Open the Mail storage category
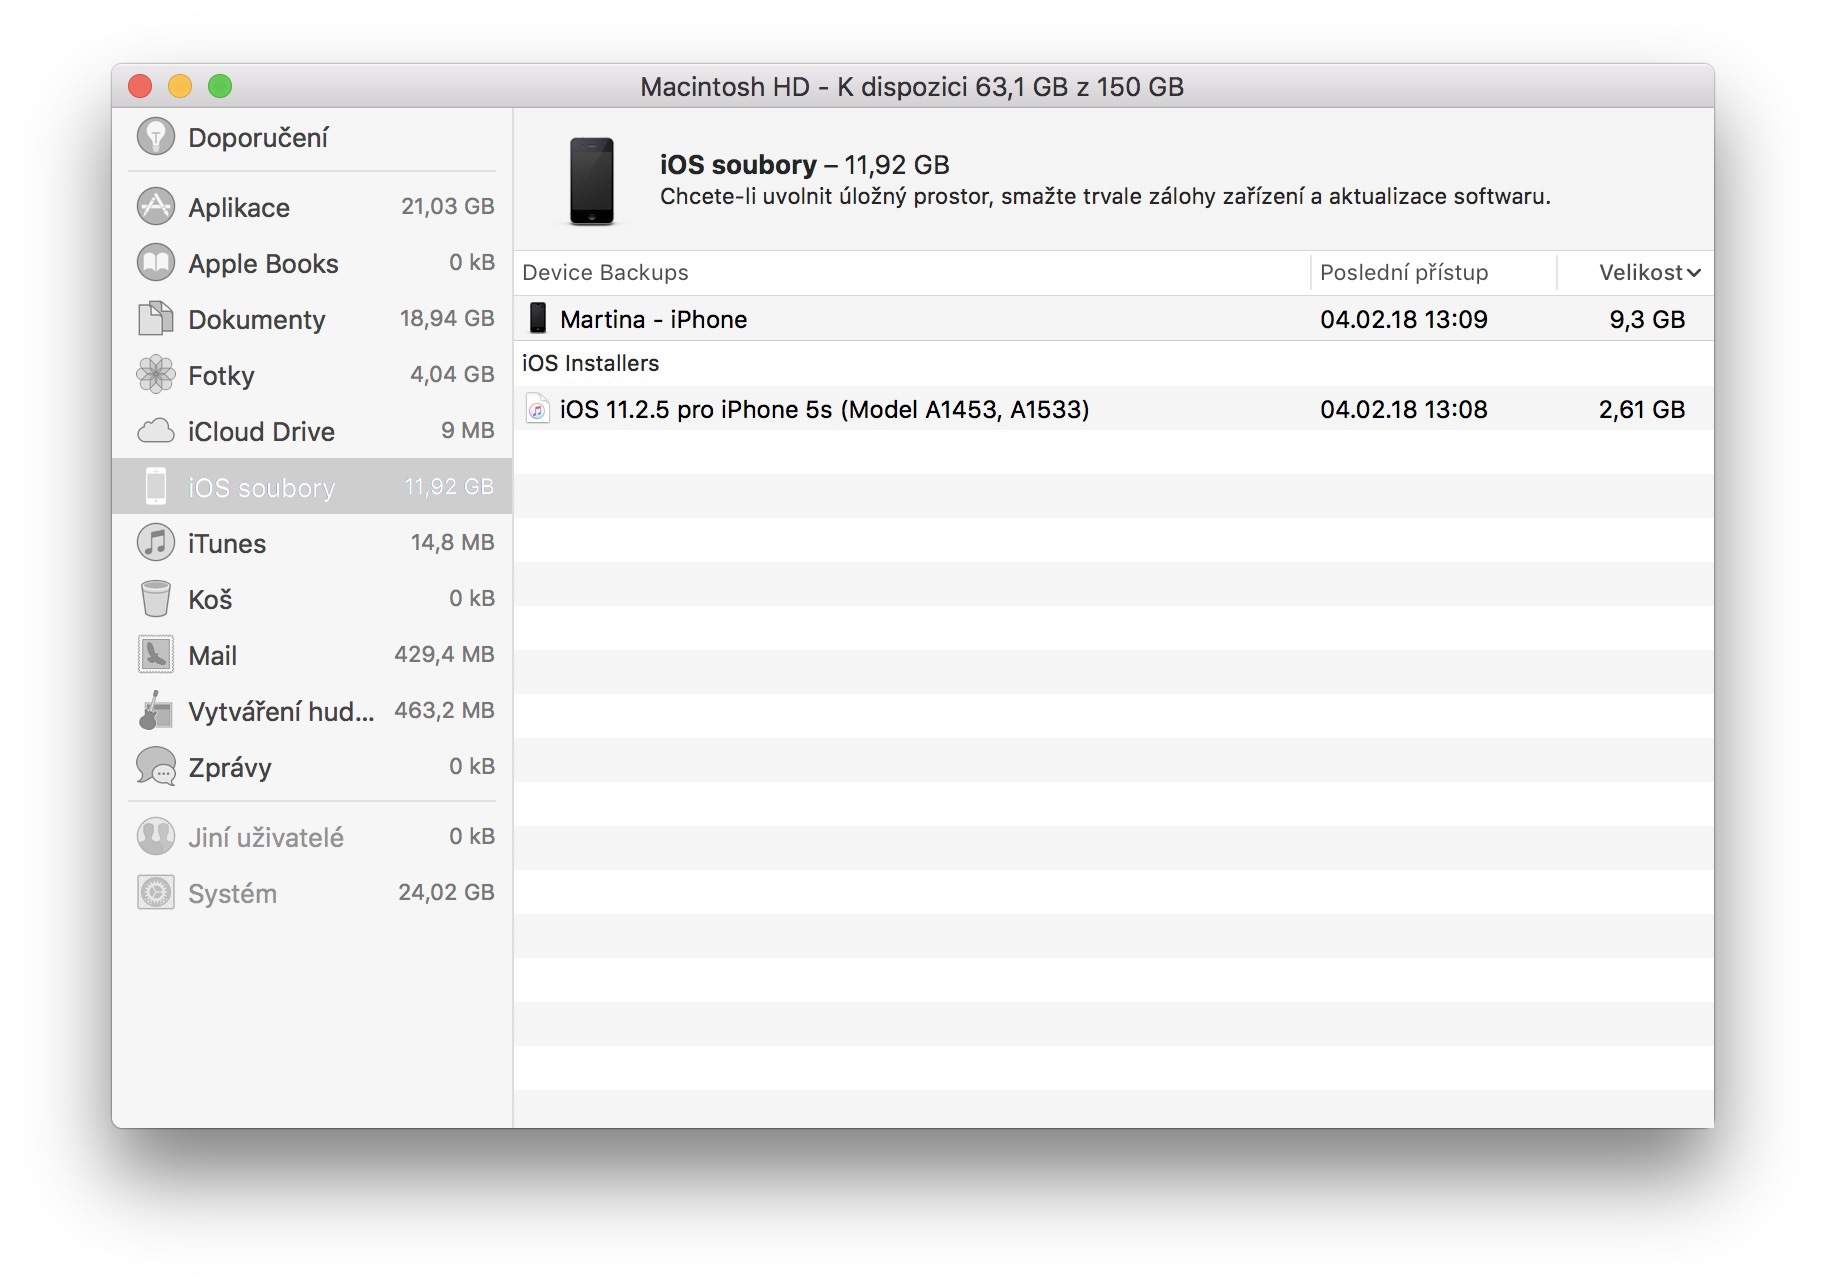 [312, 654]
